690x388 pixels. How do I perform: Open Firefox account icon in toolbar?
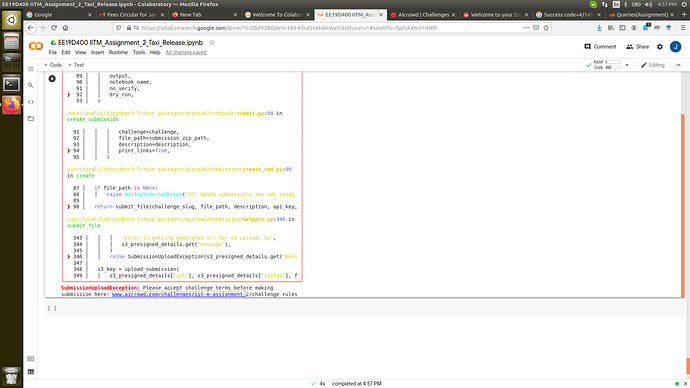coord(634,28)
